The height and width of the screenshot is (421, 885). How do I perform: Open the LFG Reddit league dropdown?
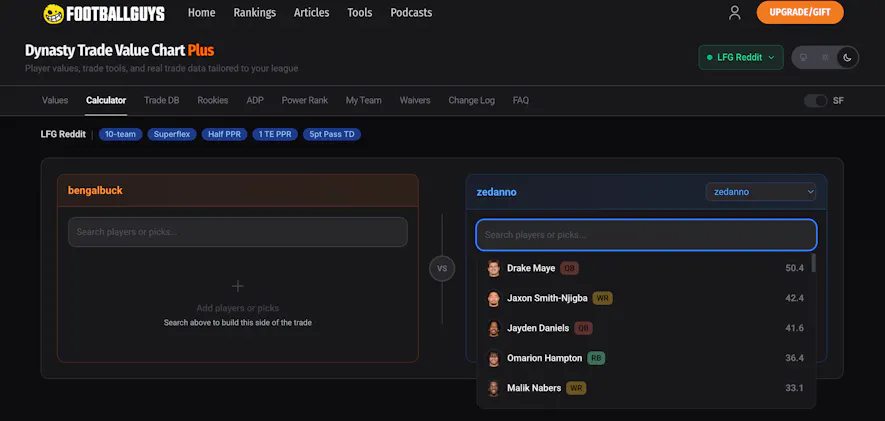click(x=741, y=58)
